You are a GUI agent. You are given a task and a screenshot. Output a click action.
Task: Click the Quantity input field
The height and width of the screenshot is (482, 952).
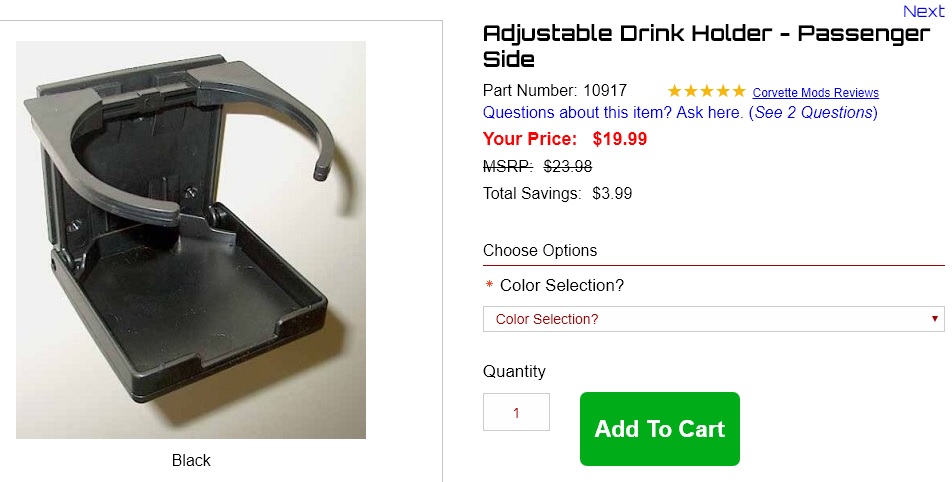[516, 412]
